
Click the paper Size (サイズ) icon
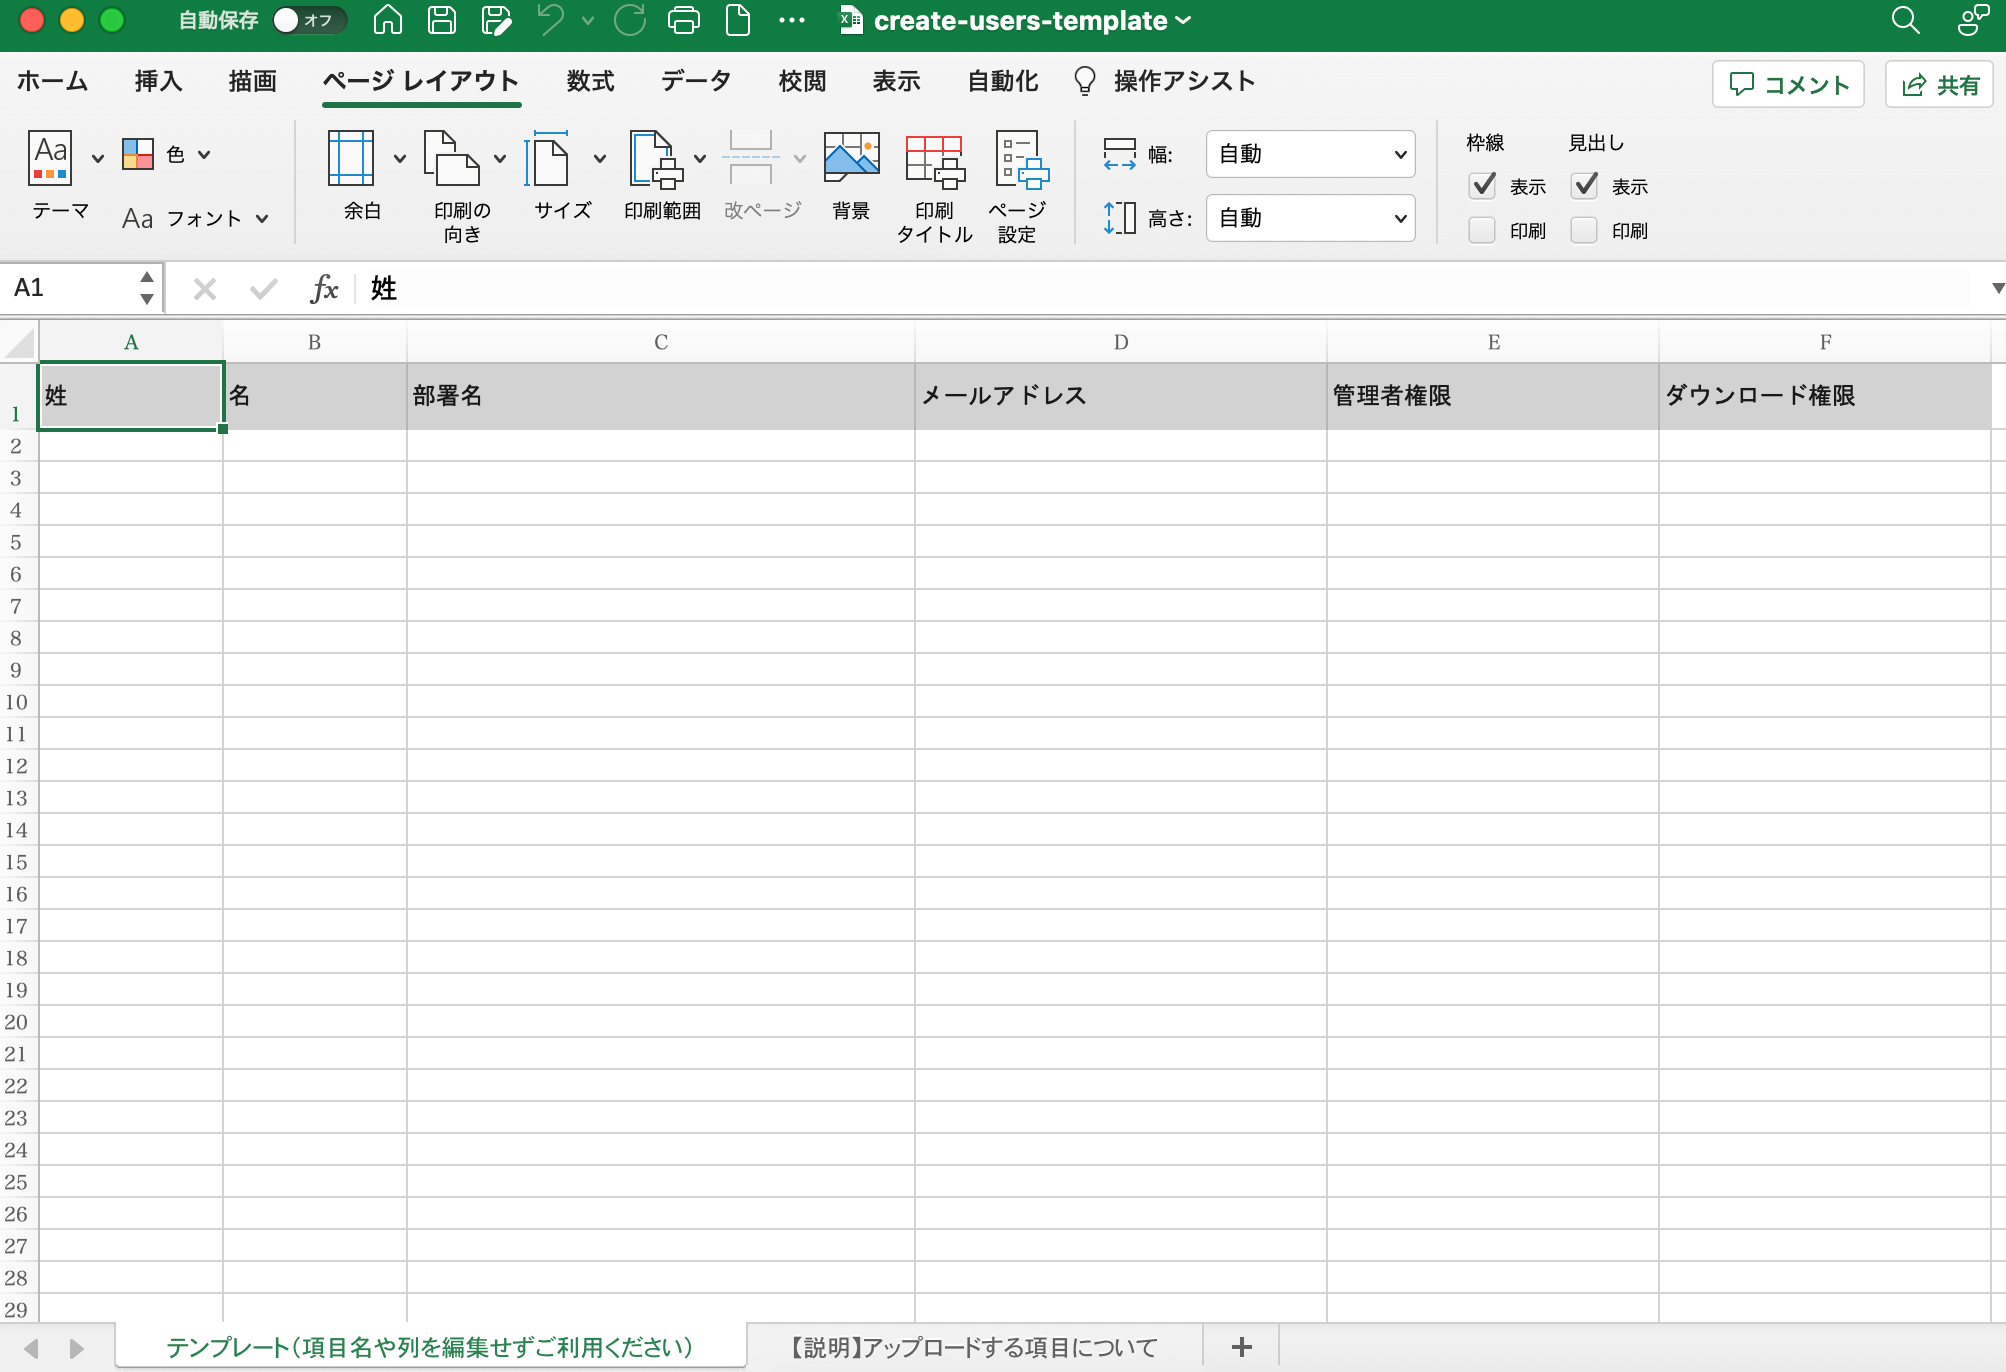pos(549,158)
